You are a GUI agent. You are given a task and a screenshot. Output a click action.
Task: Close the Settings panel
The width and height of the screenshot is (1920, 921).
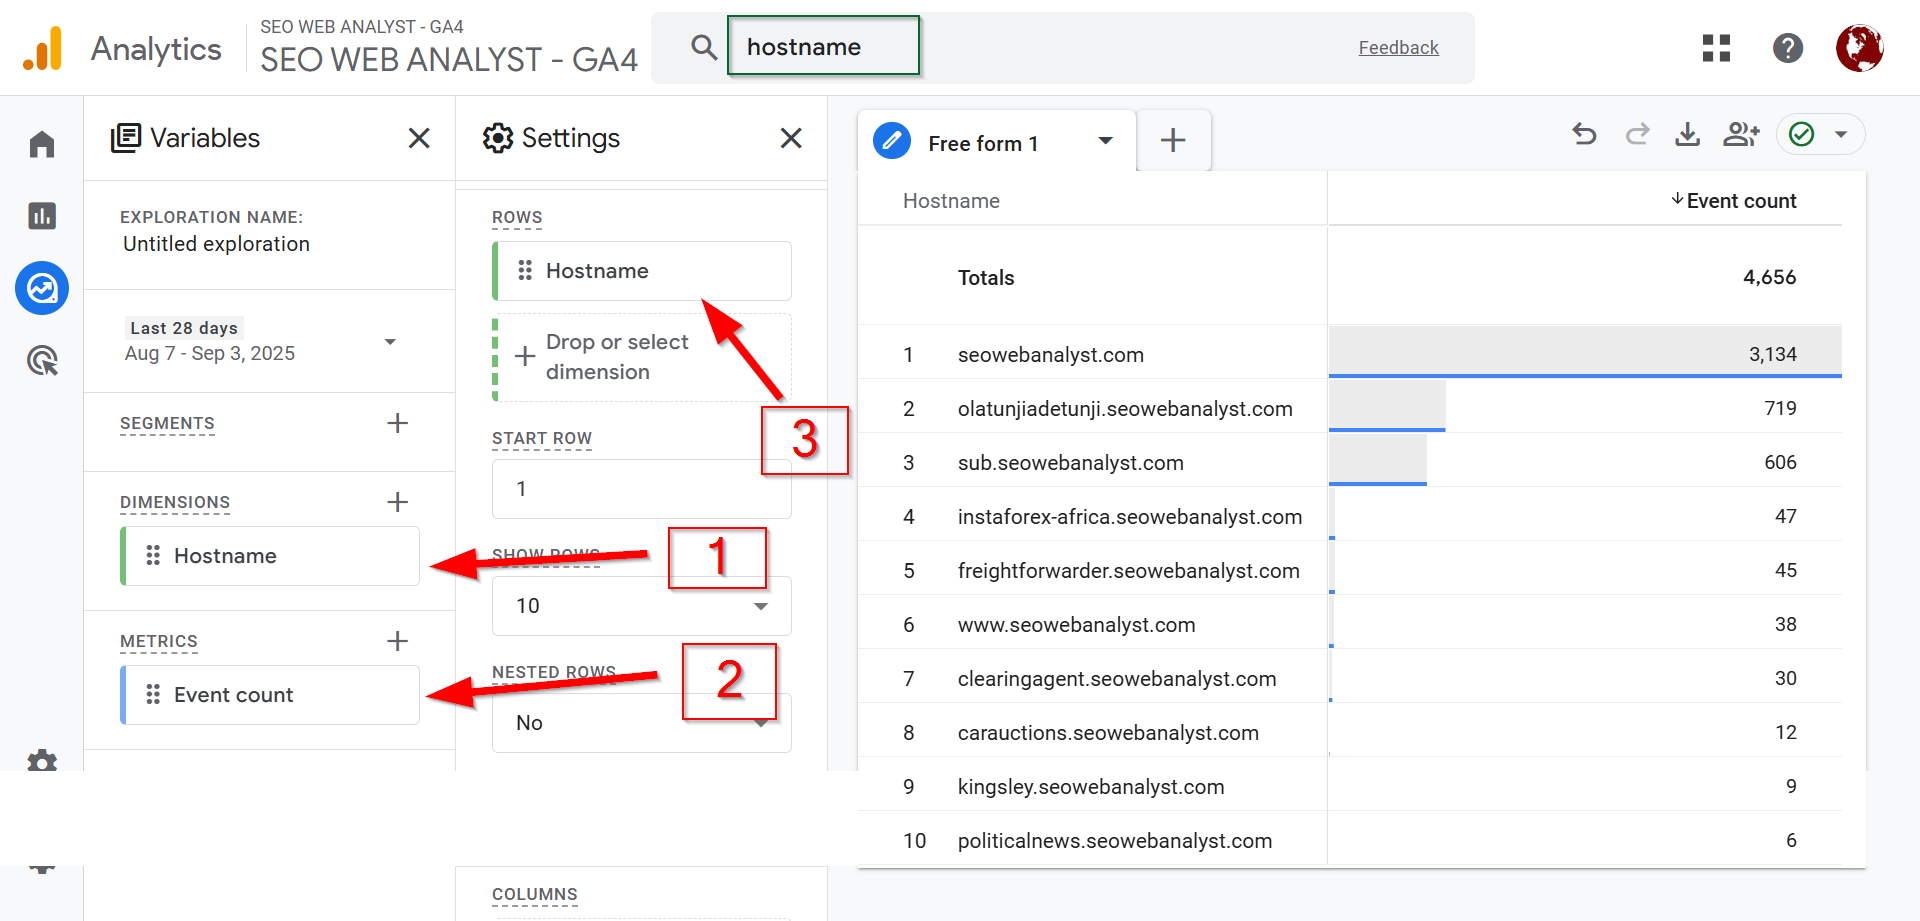click(791, 138)
